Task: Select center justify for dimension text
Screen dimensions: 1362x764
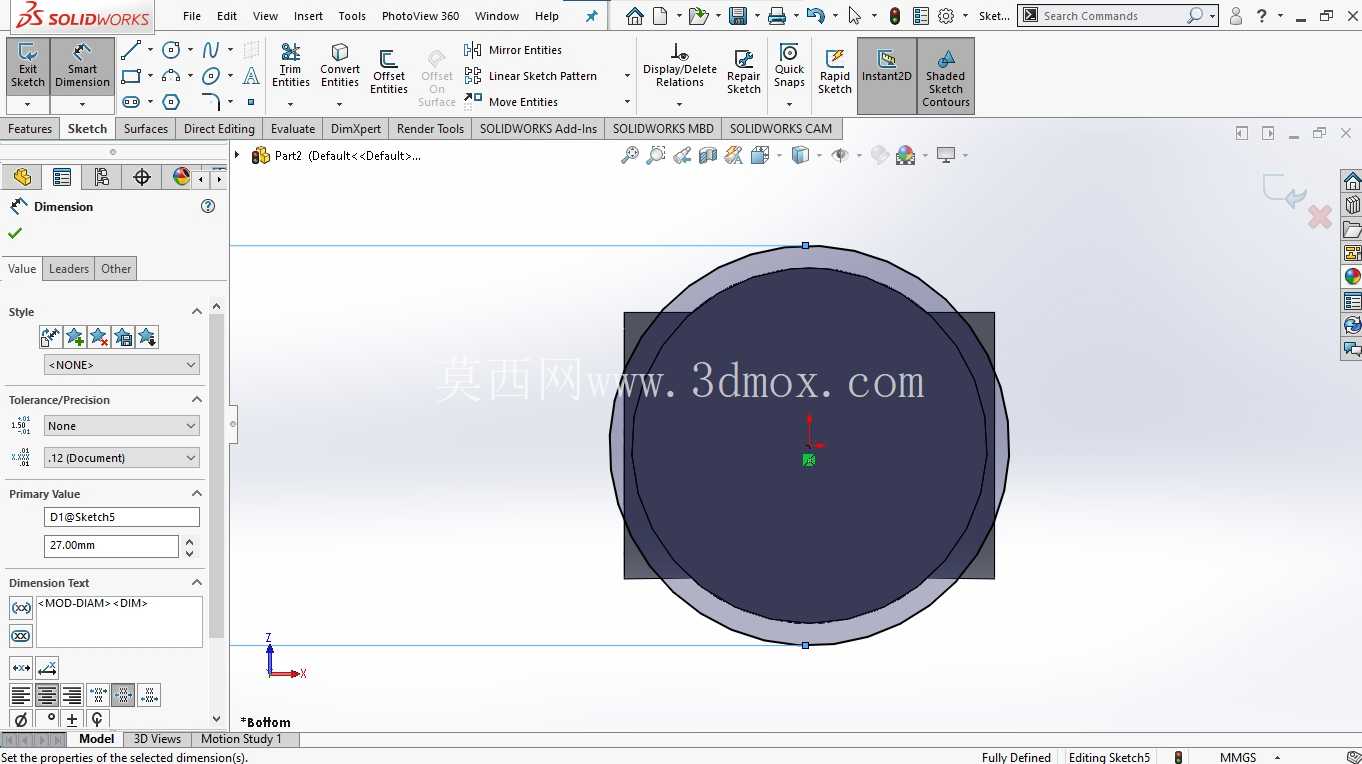Action: 47,695
